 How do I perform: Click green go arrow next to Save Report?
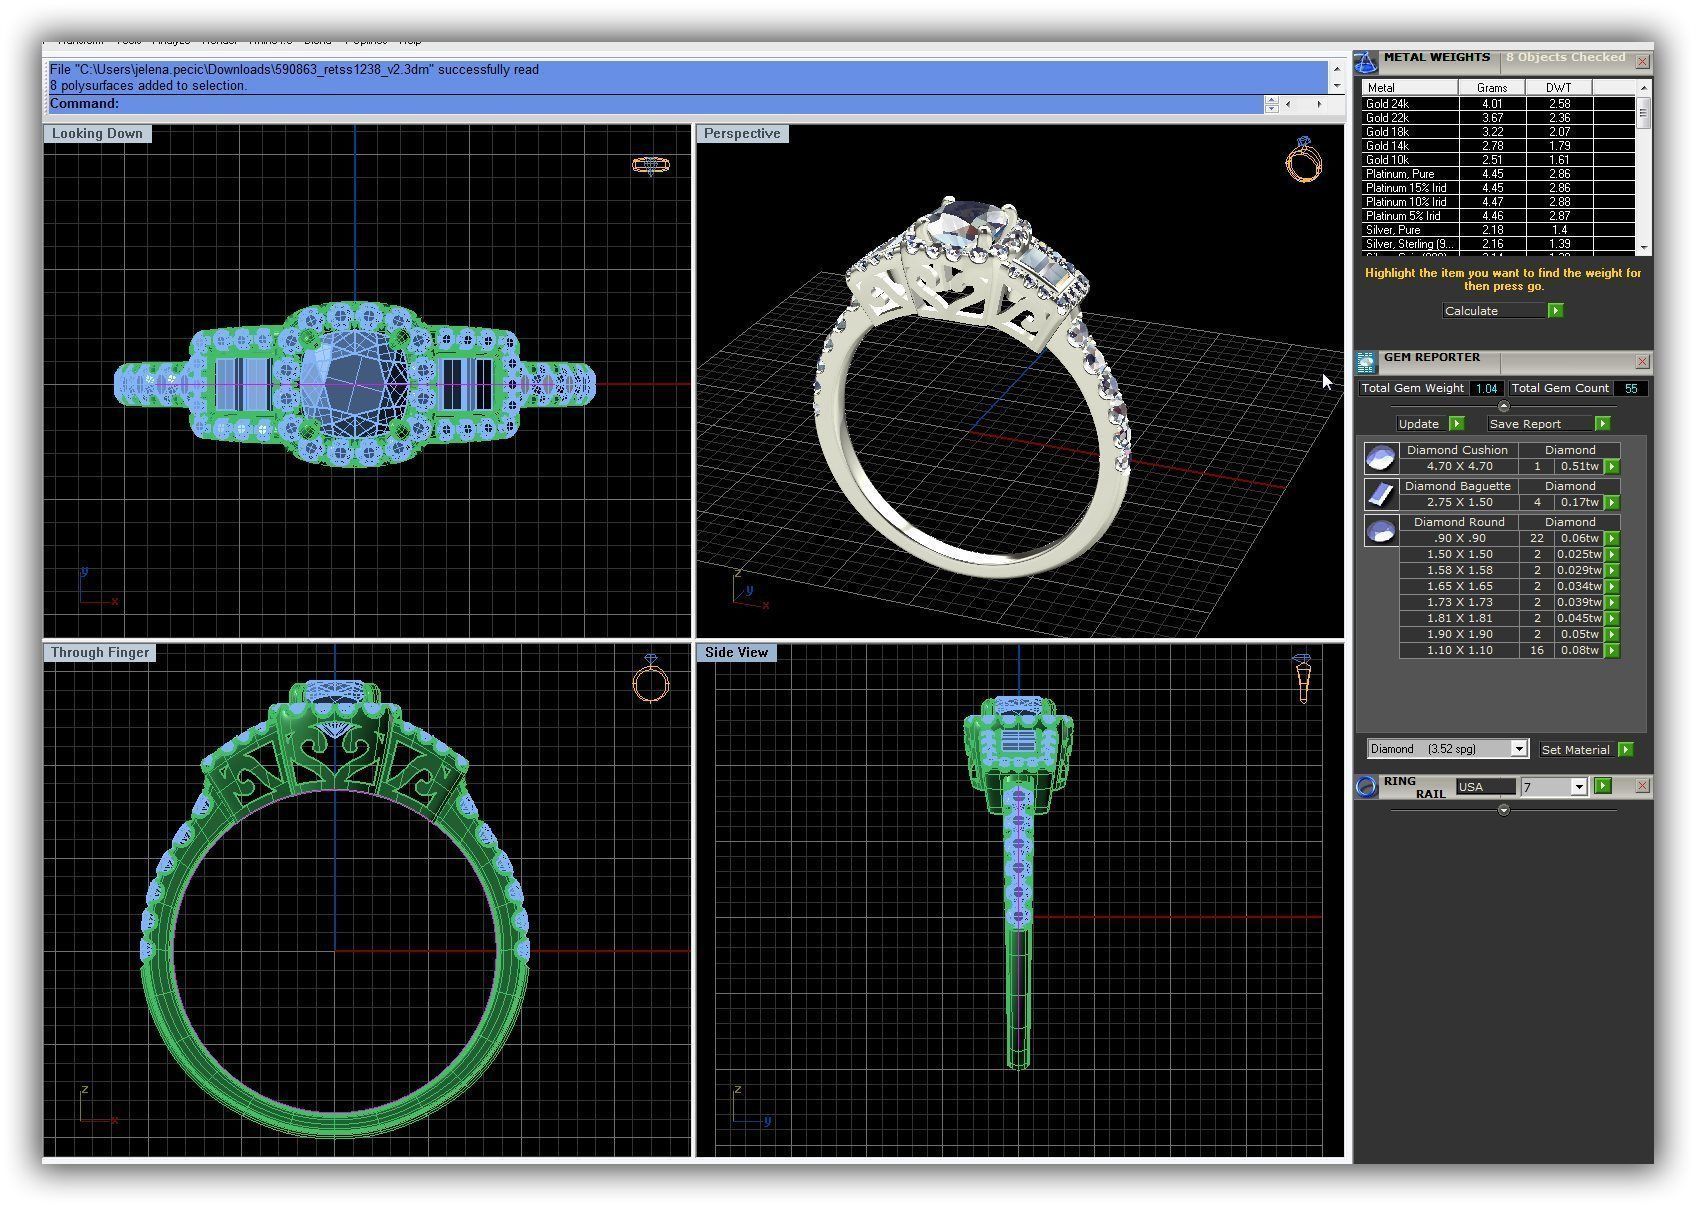(1602, 424)
